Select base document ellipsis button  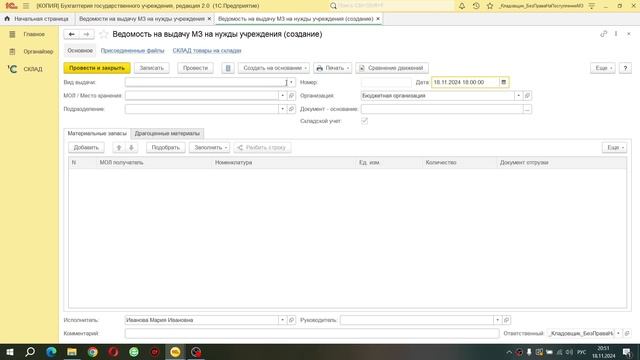527,109
